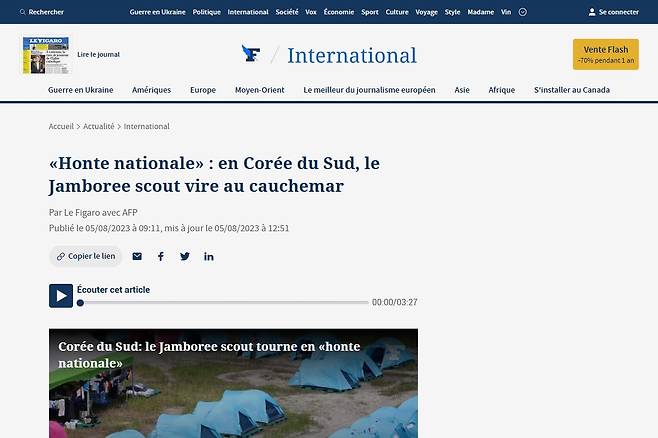658x438 pixels.
Task: Play the article audio
Action: click(61, 295)
